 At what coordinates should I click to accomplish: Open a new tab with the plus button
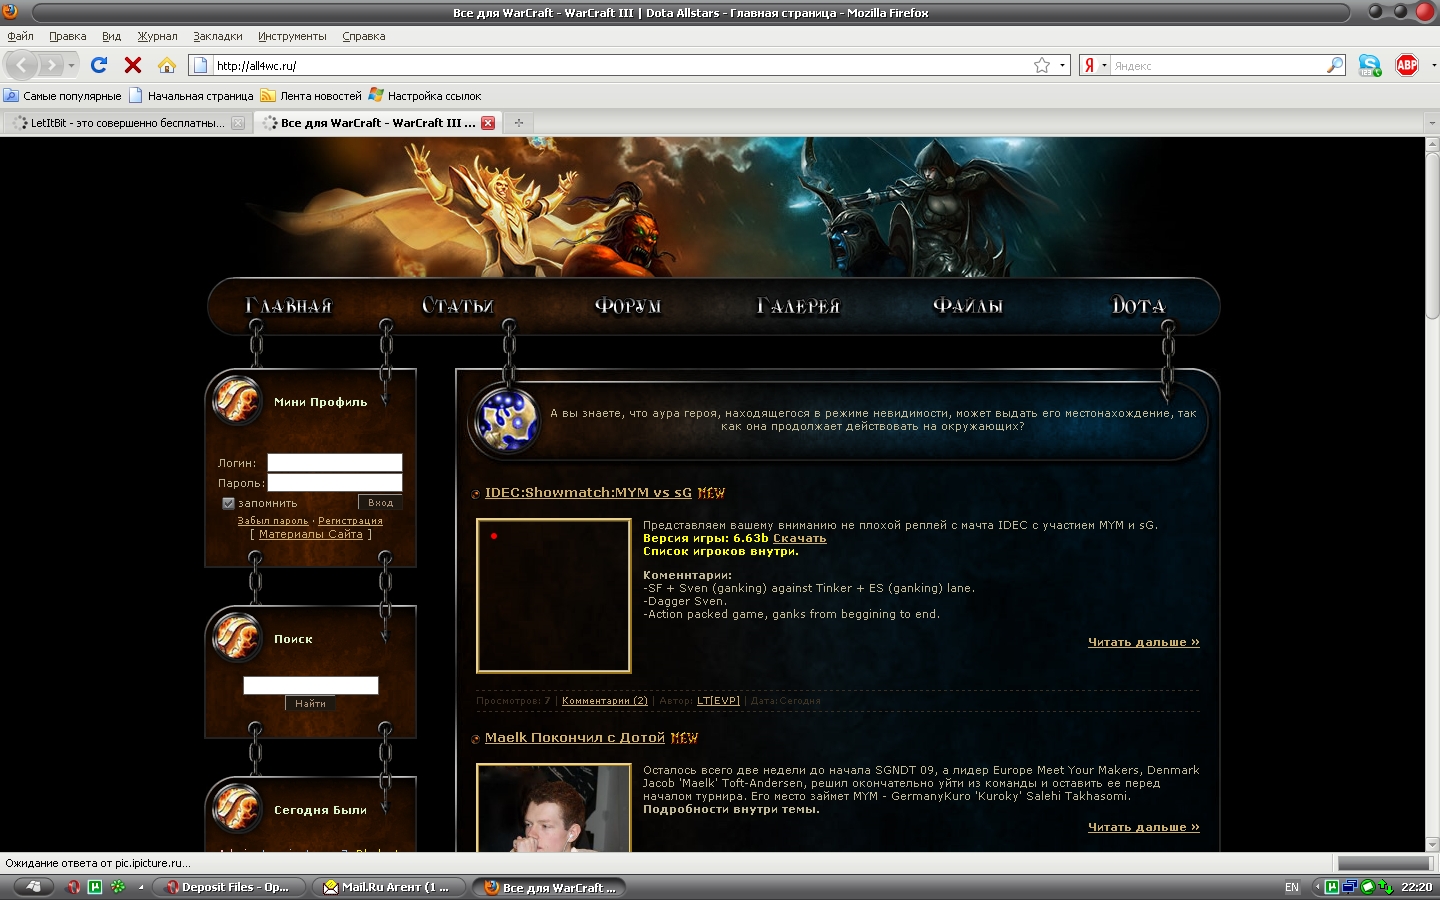(x=518, y=123)
